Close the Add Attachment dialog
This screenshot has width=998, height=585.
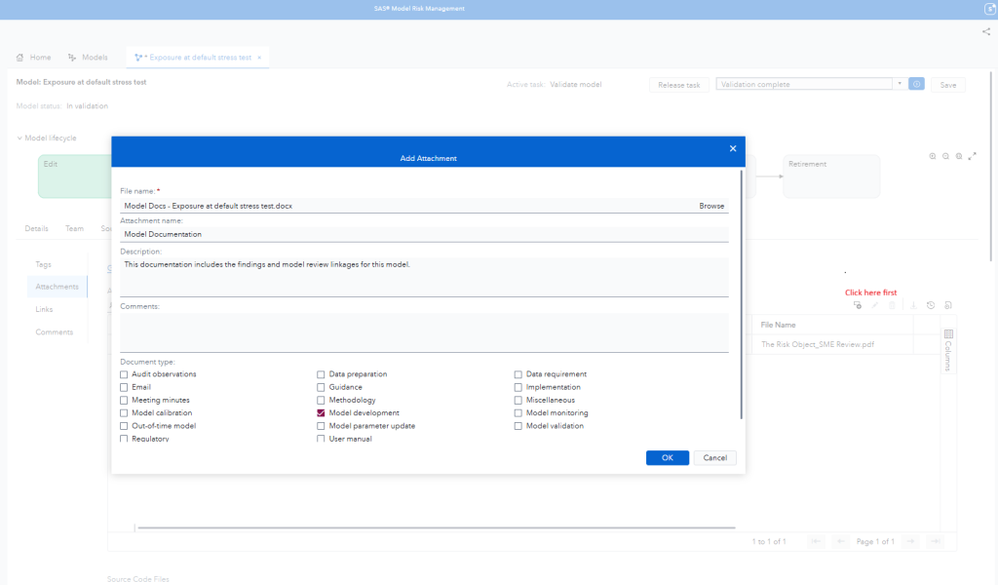(733, 148)
